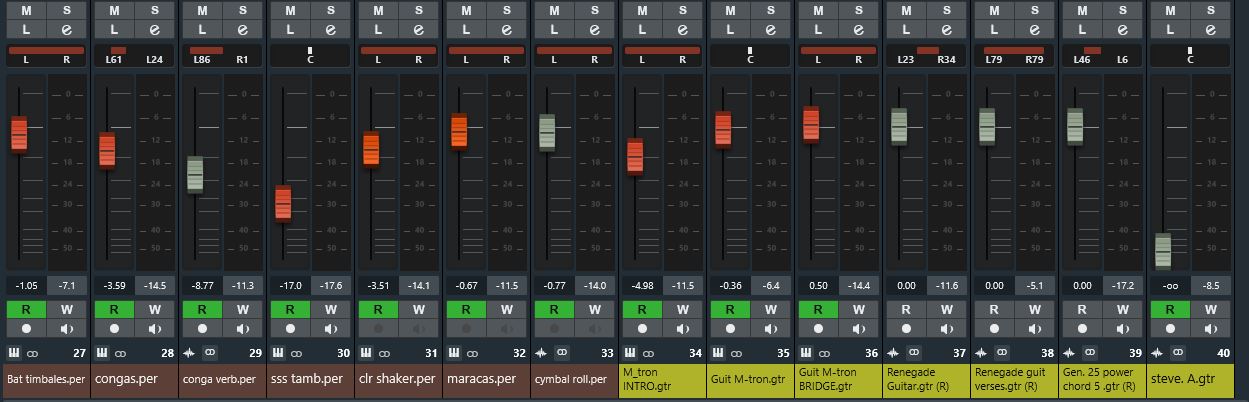The height and width of the screenshot is (402, 1249).
Task: Record-enable Gen. 25 power chord 5 channel
Action: 1082,328
